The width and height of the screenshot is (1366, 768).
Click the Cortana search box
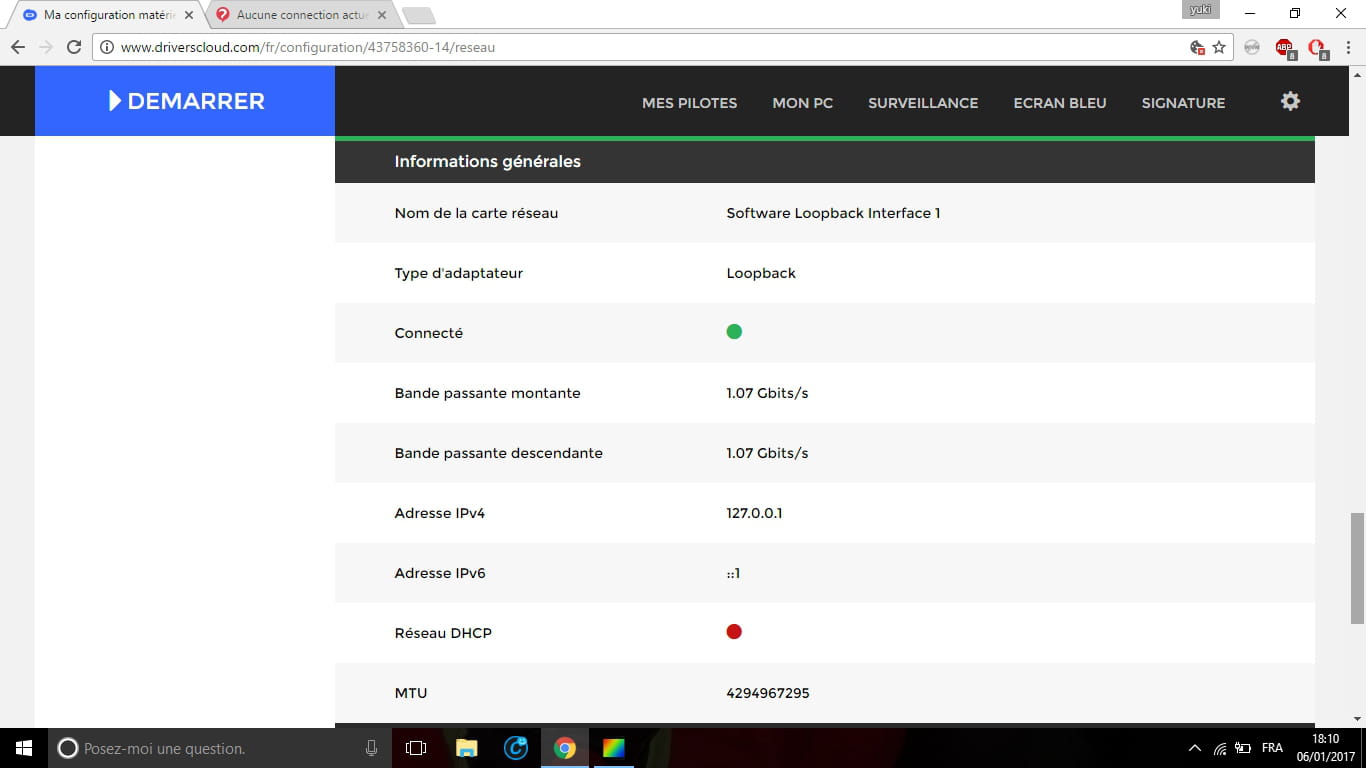(x=215, y=748)
